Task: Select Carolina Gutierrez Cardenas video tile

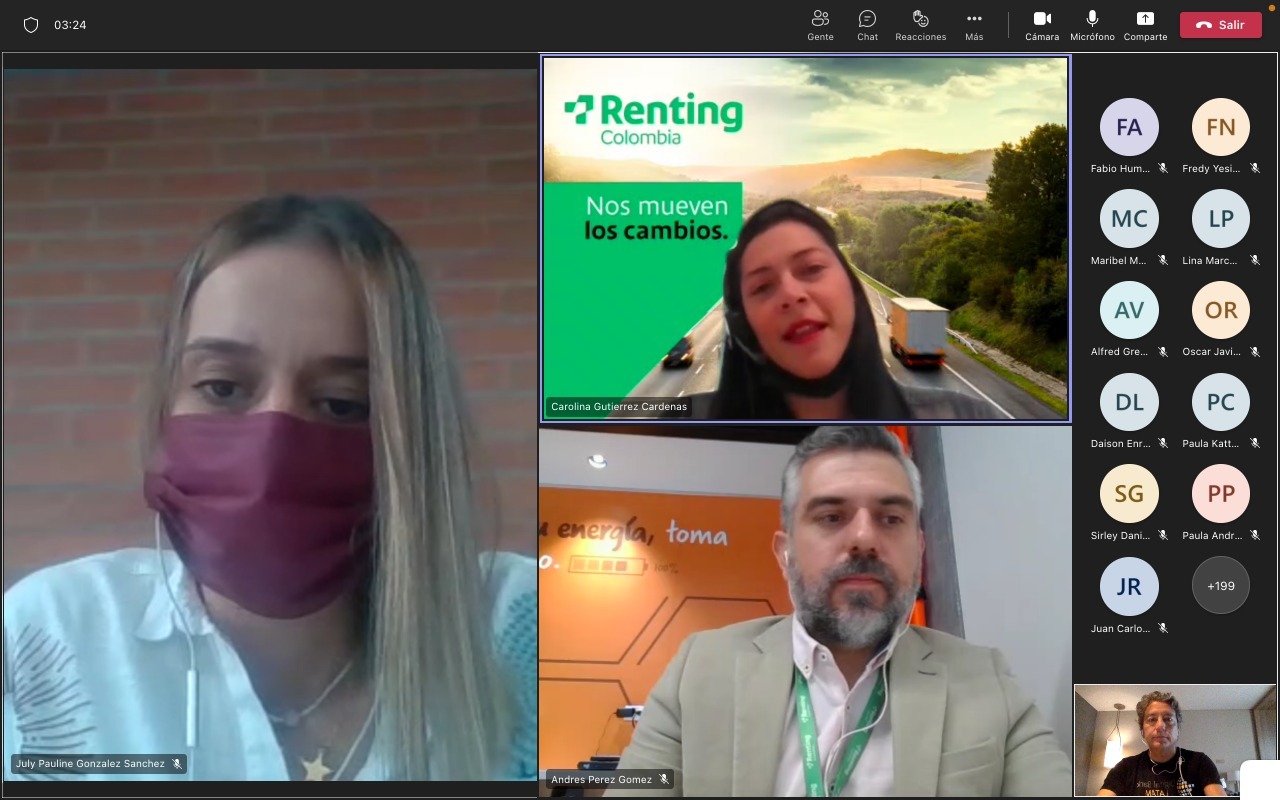Action: 805,238
